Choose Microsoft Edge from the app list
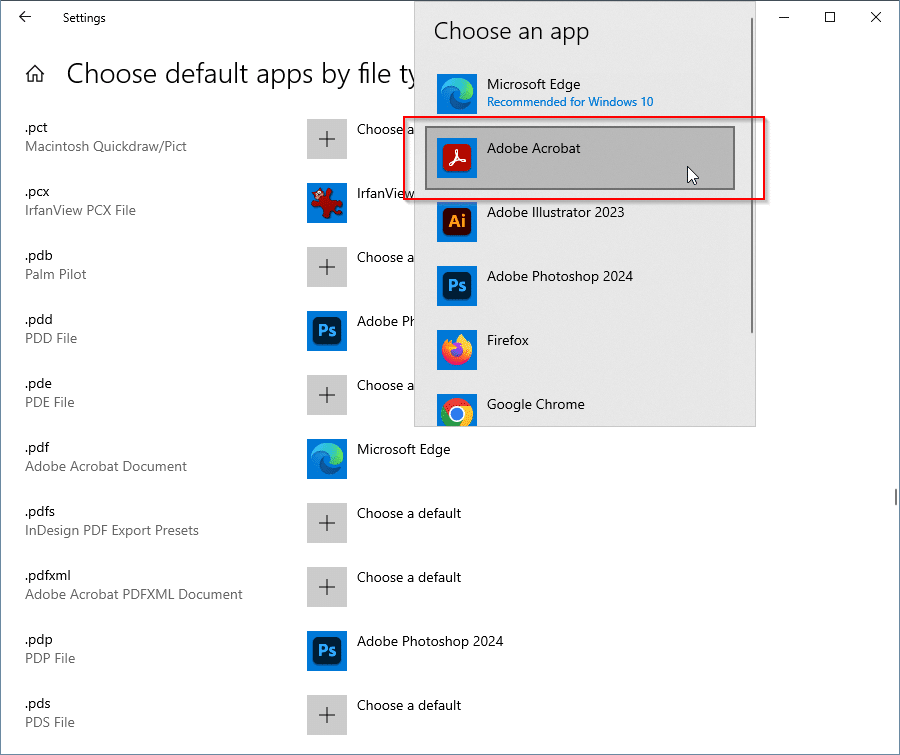The height and width of the screenshot is (755, 900). (580, 94)
